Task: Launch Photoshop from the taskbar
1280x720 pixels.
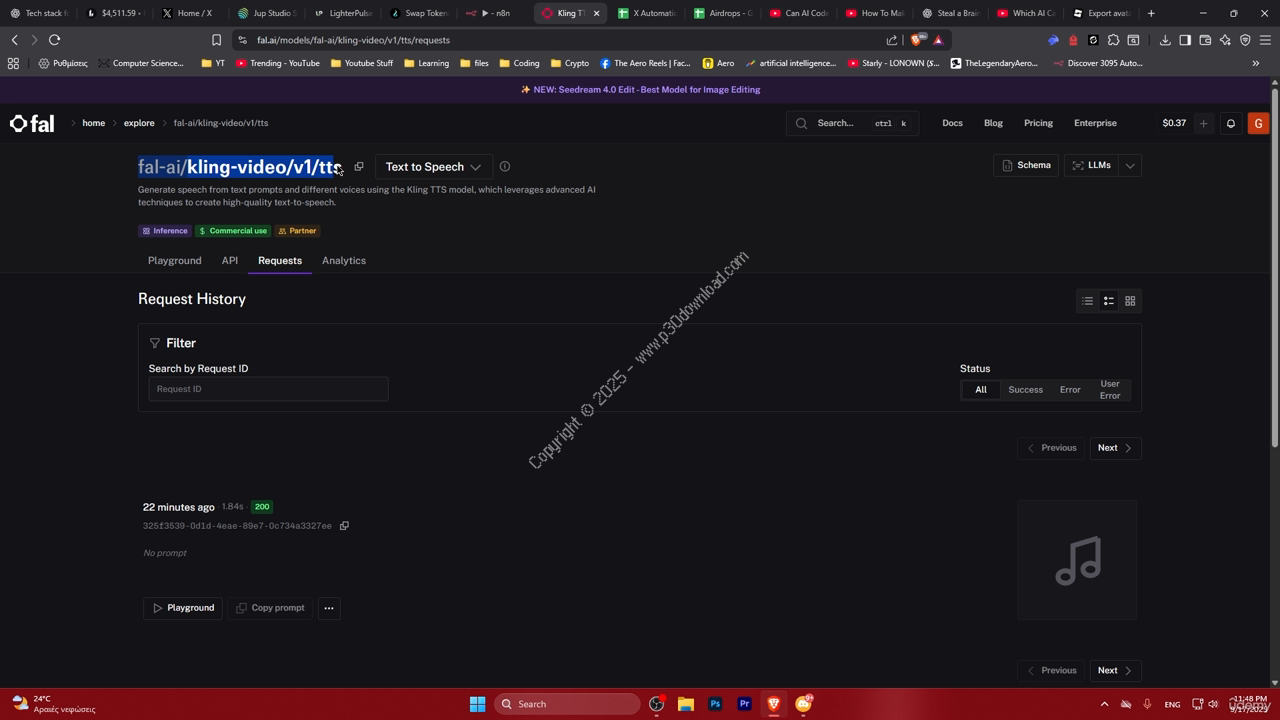Action: point(715,704)
